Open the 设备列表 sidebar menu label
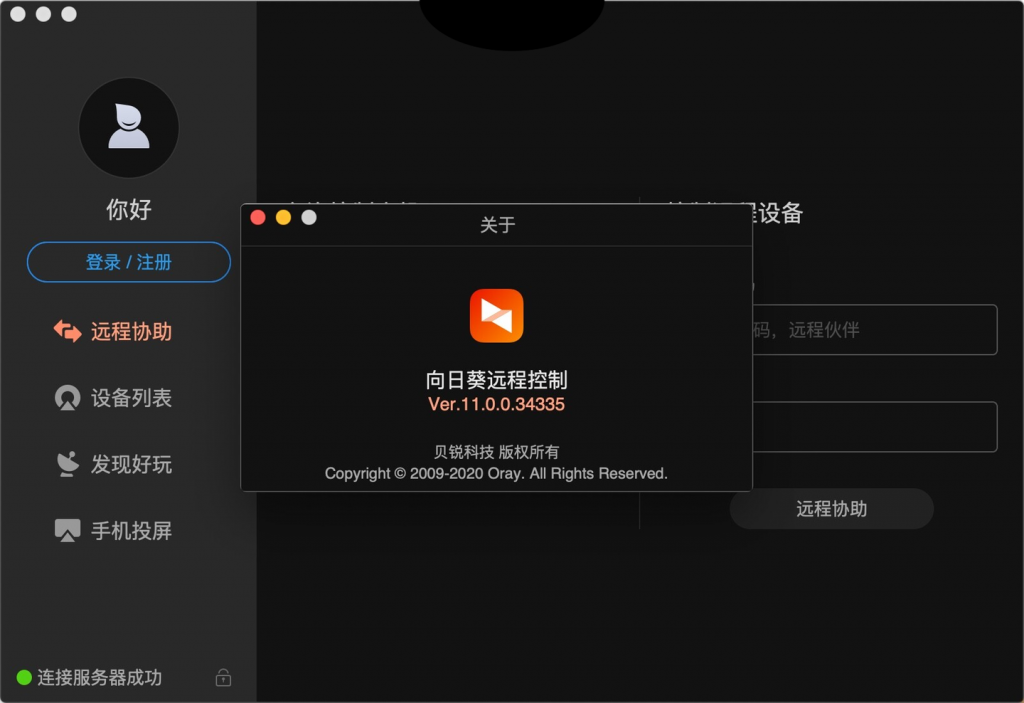Image resolution: width=1024 pixels, height=703 pixels. pos(131,398)
